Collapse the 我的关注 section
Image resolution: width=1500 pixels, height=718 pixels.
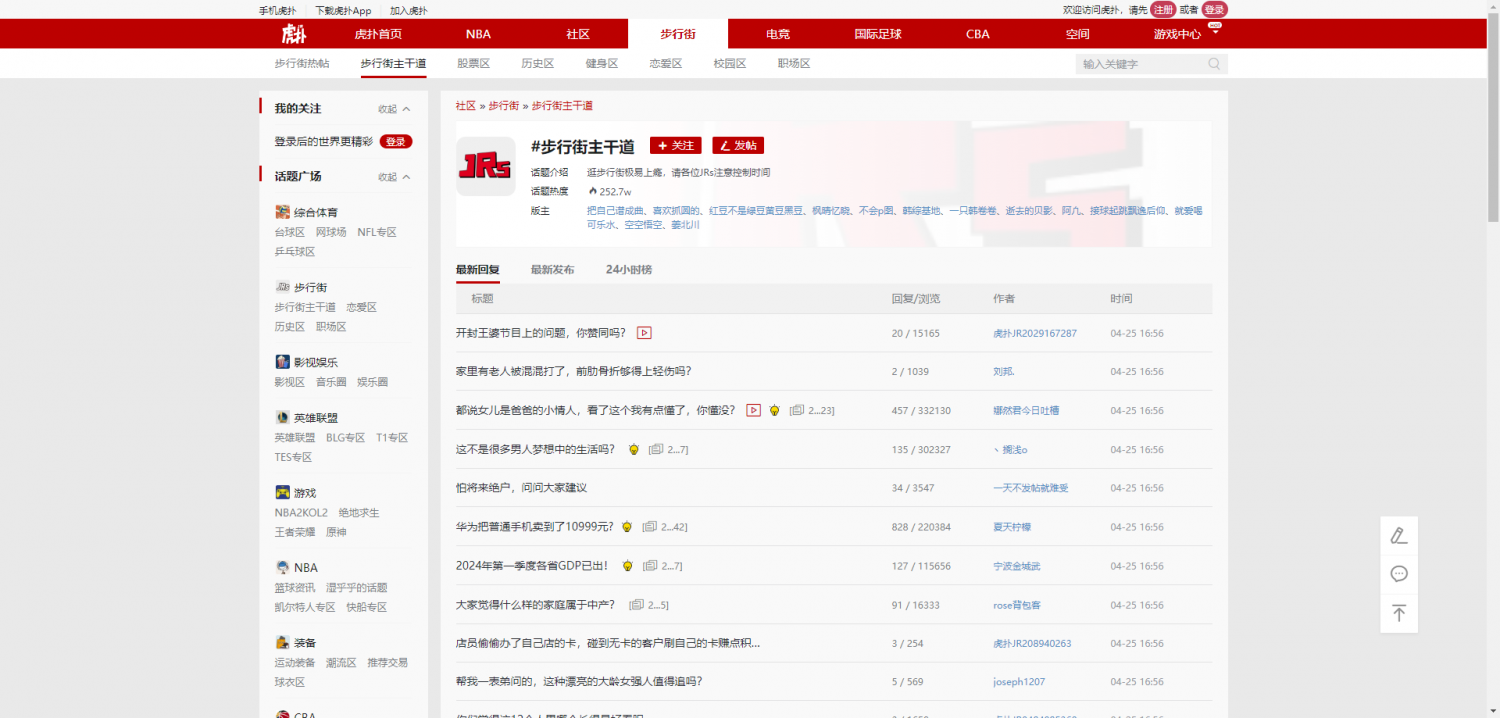tap(394, 109)
